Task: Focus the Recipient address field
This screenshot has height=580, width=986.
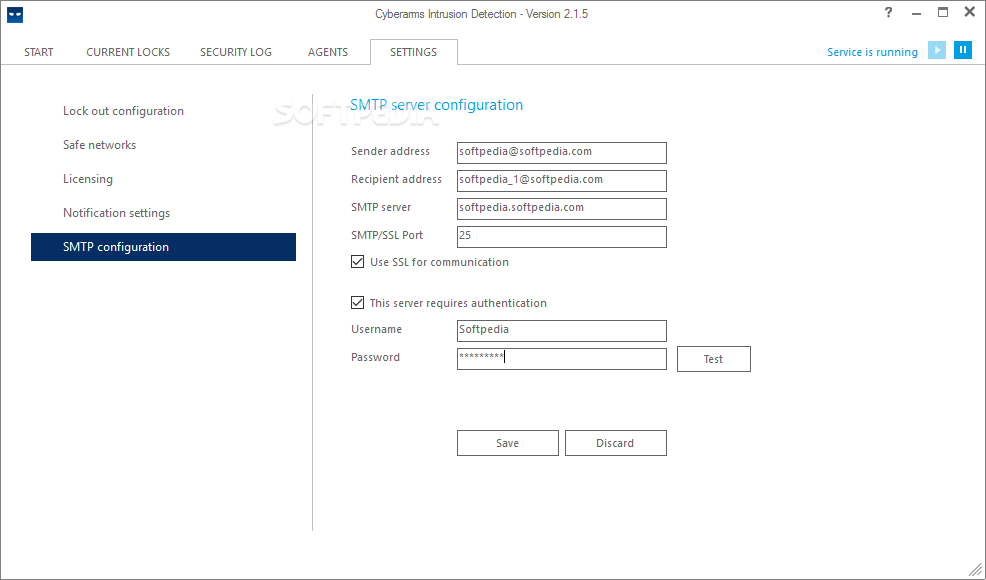Action: (562, 181)
